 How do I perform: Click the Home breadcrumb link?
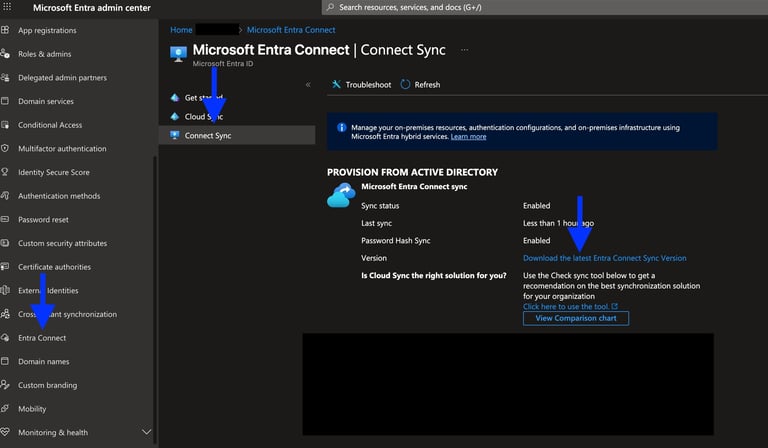coord(181,30)
